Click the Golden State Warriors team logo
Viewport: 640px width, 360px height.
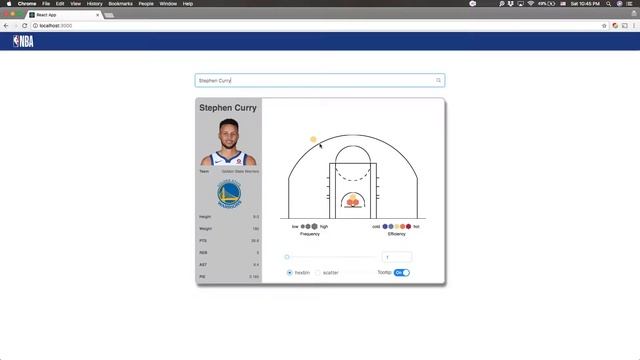229,194
